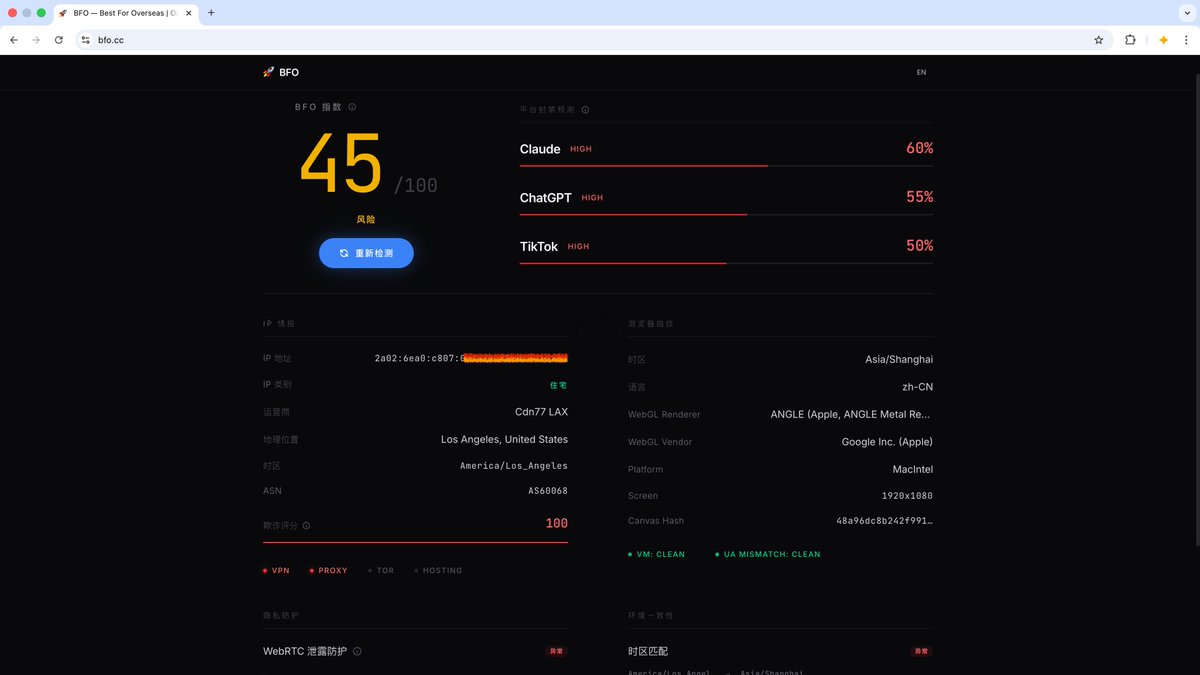Click the MacIntel platform value
This screenshot has width=1200, height=675.
tap(913, 469)
